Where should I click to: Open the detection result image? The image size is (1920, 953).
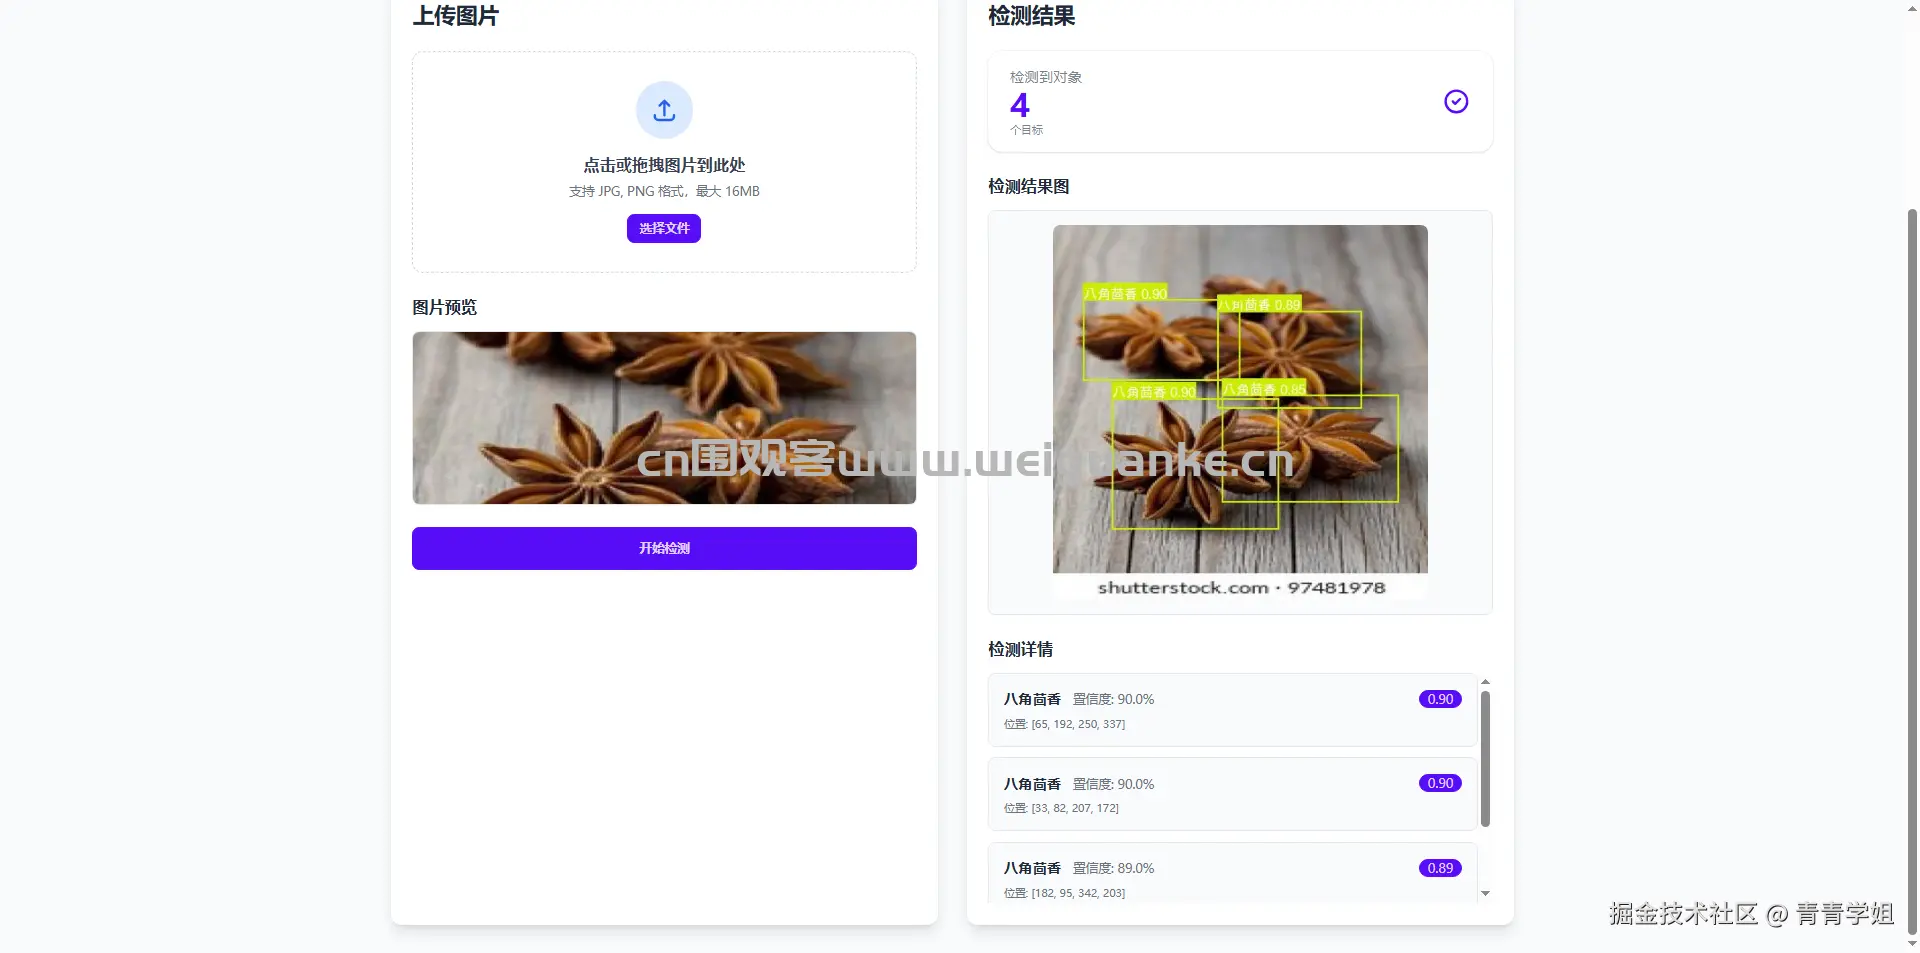(1240, 412)
